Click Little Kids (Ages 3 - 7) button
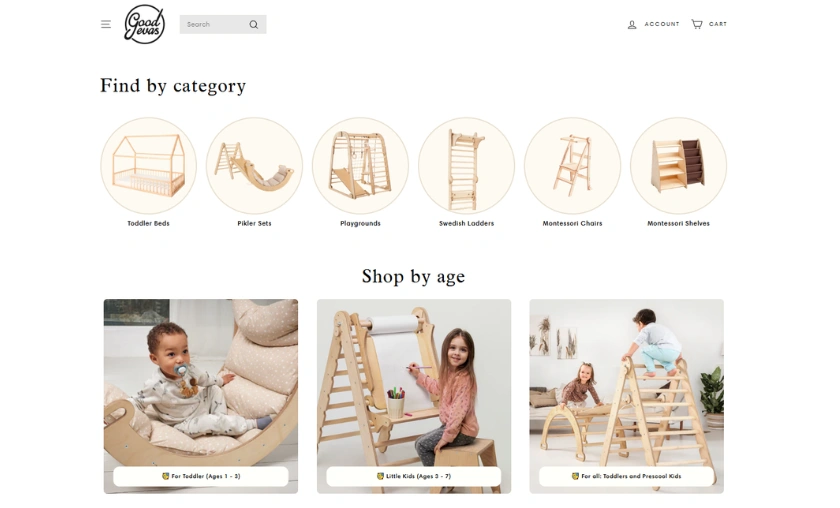840x508 pixels. click(414, 476)
